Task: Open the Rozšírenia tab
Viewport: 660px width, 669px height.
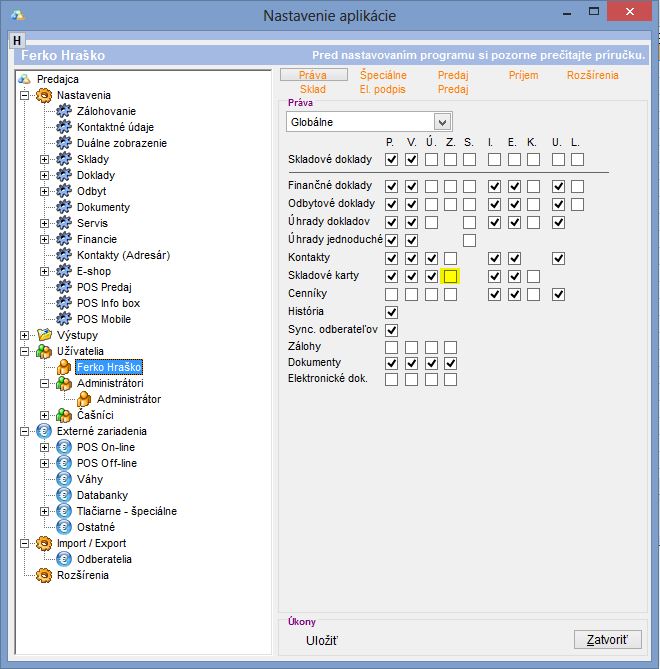Action: pos(592,75)
